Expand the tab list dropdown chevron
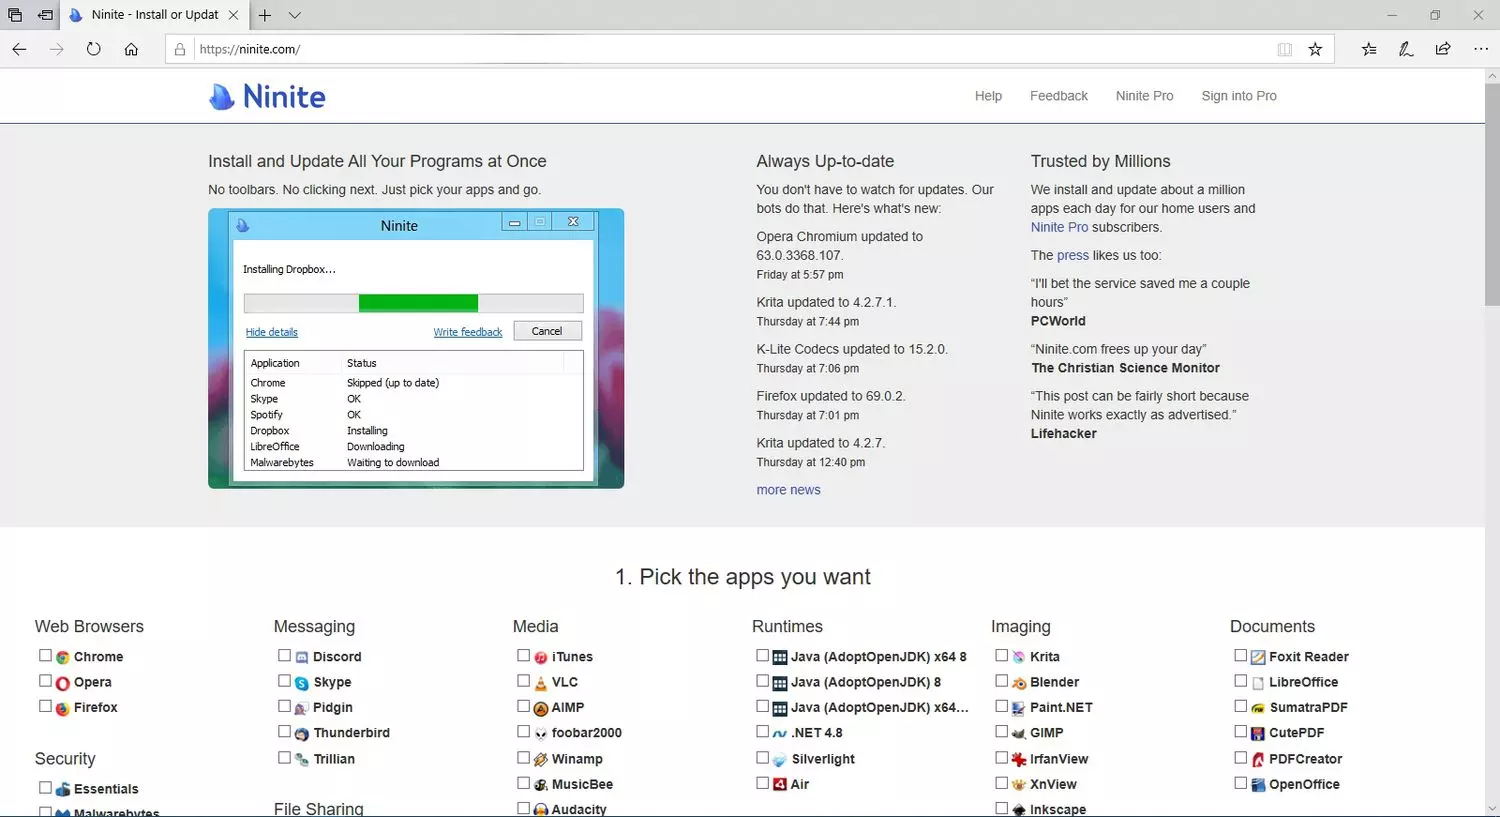 pyautogui.click(x=294, y=15)
